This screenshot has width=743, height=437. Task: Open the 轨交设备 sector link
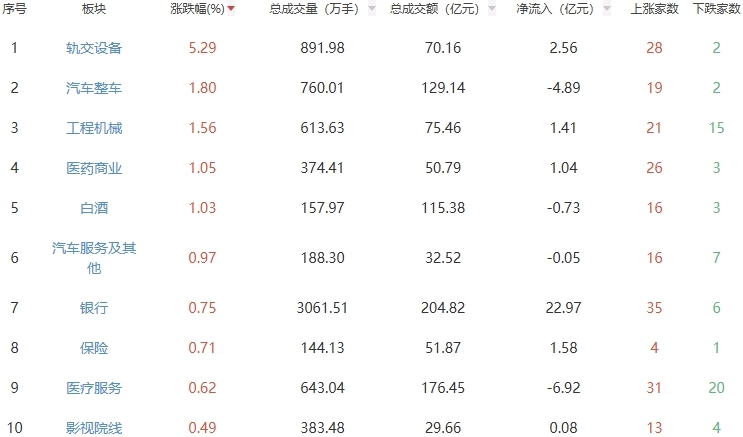[94, 48]
